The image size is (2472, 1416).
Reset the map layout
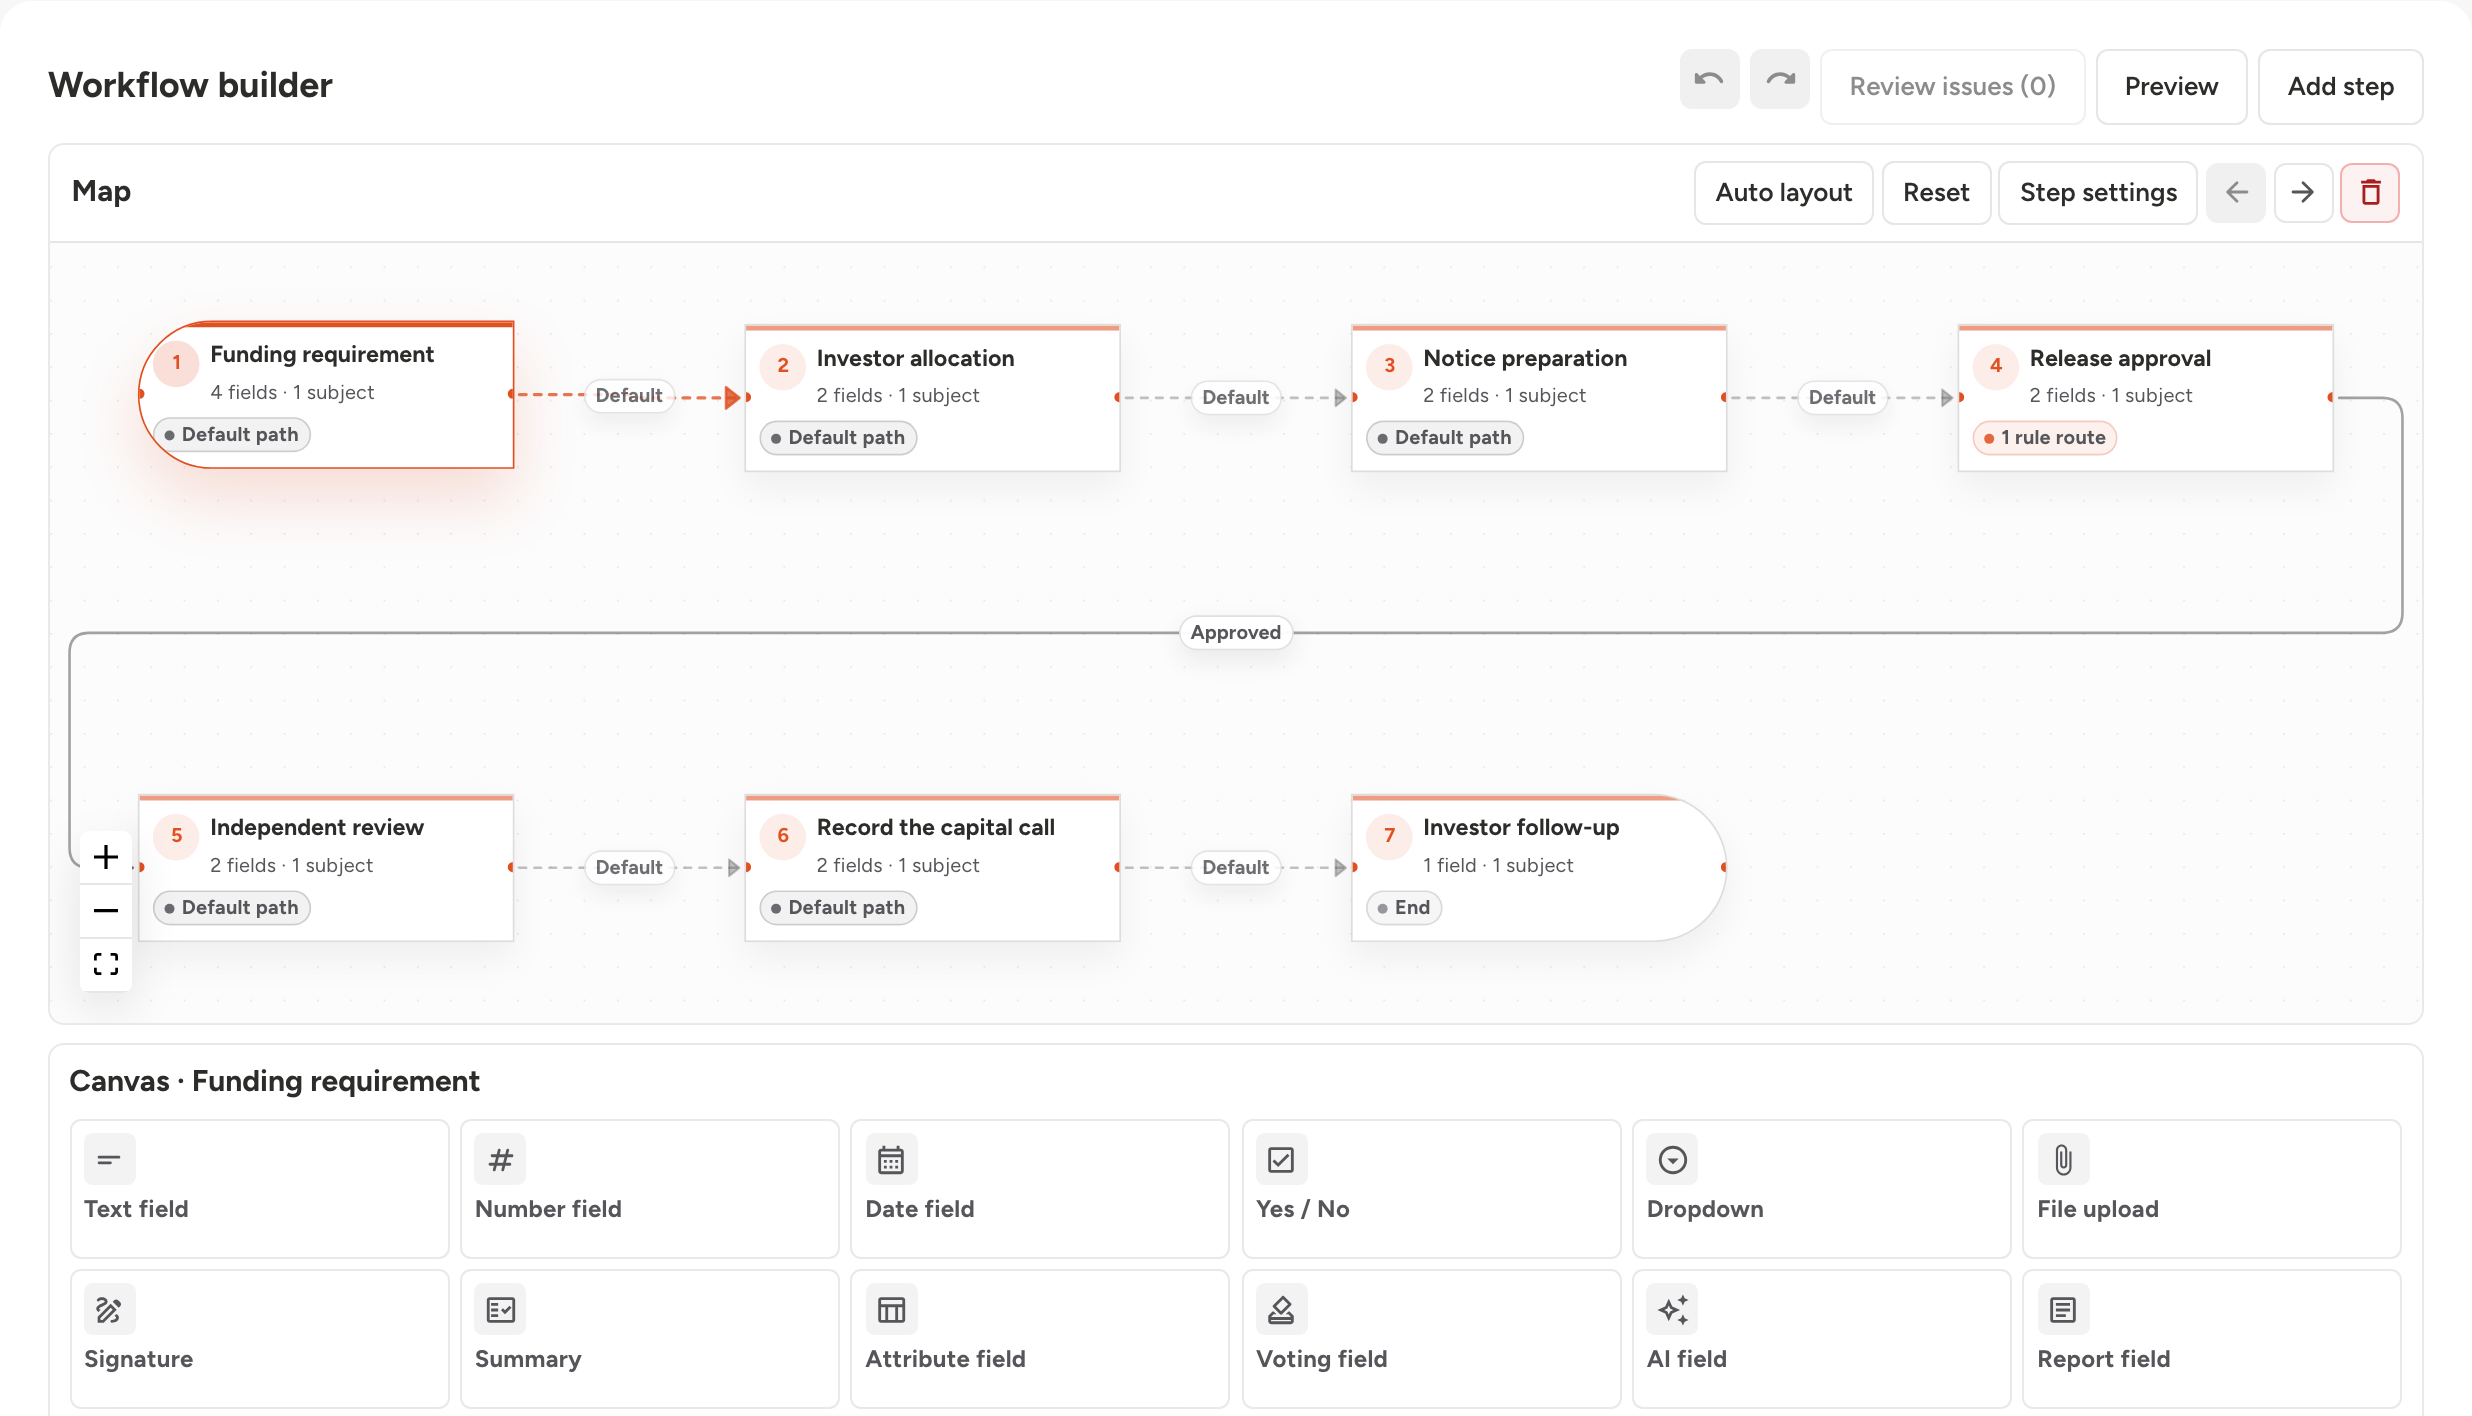[x=1936, y=193]
